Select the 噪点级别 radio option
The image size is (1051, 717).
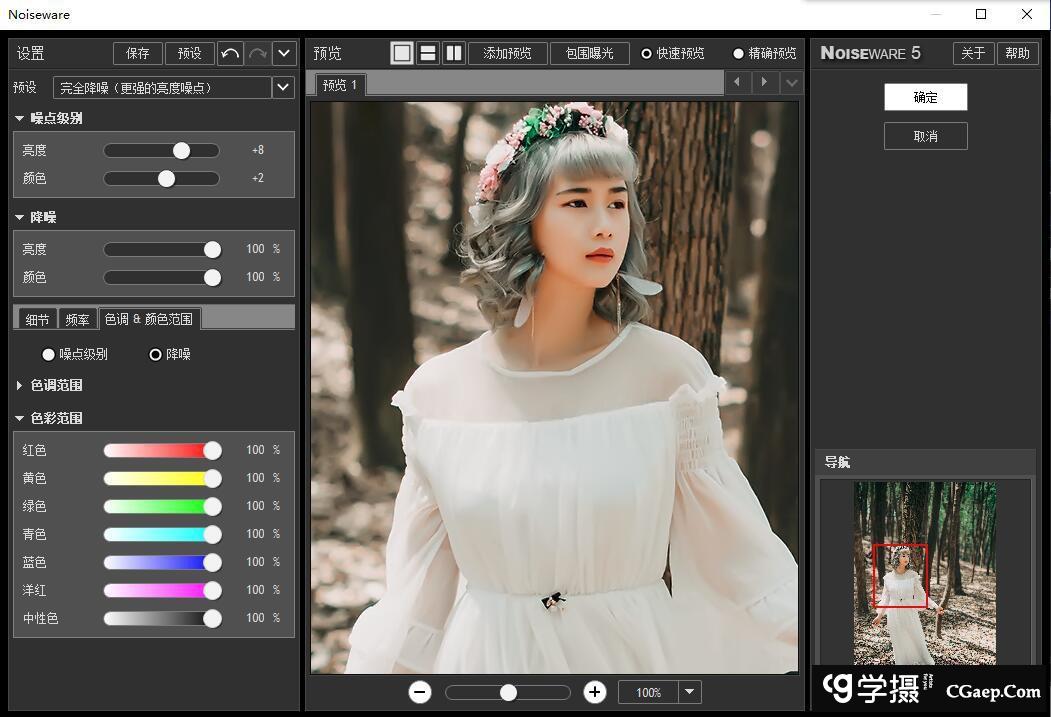[48, 354]
